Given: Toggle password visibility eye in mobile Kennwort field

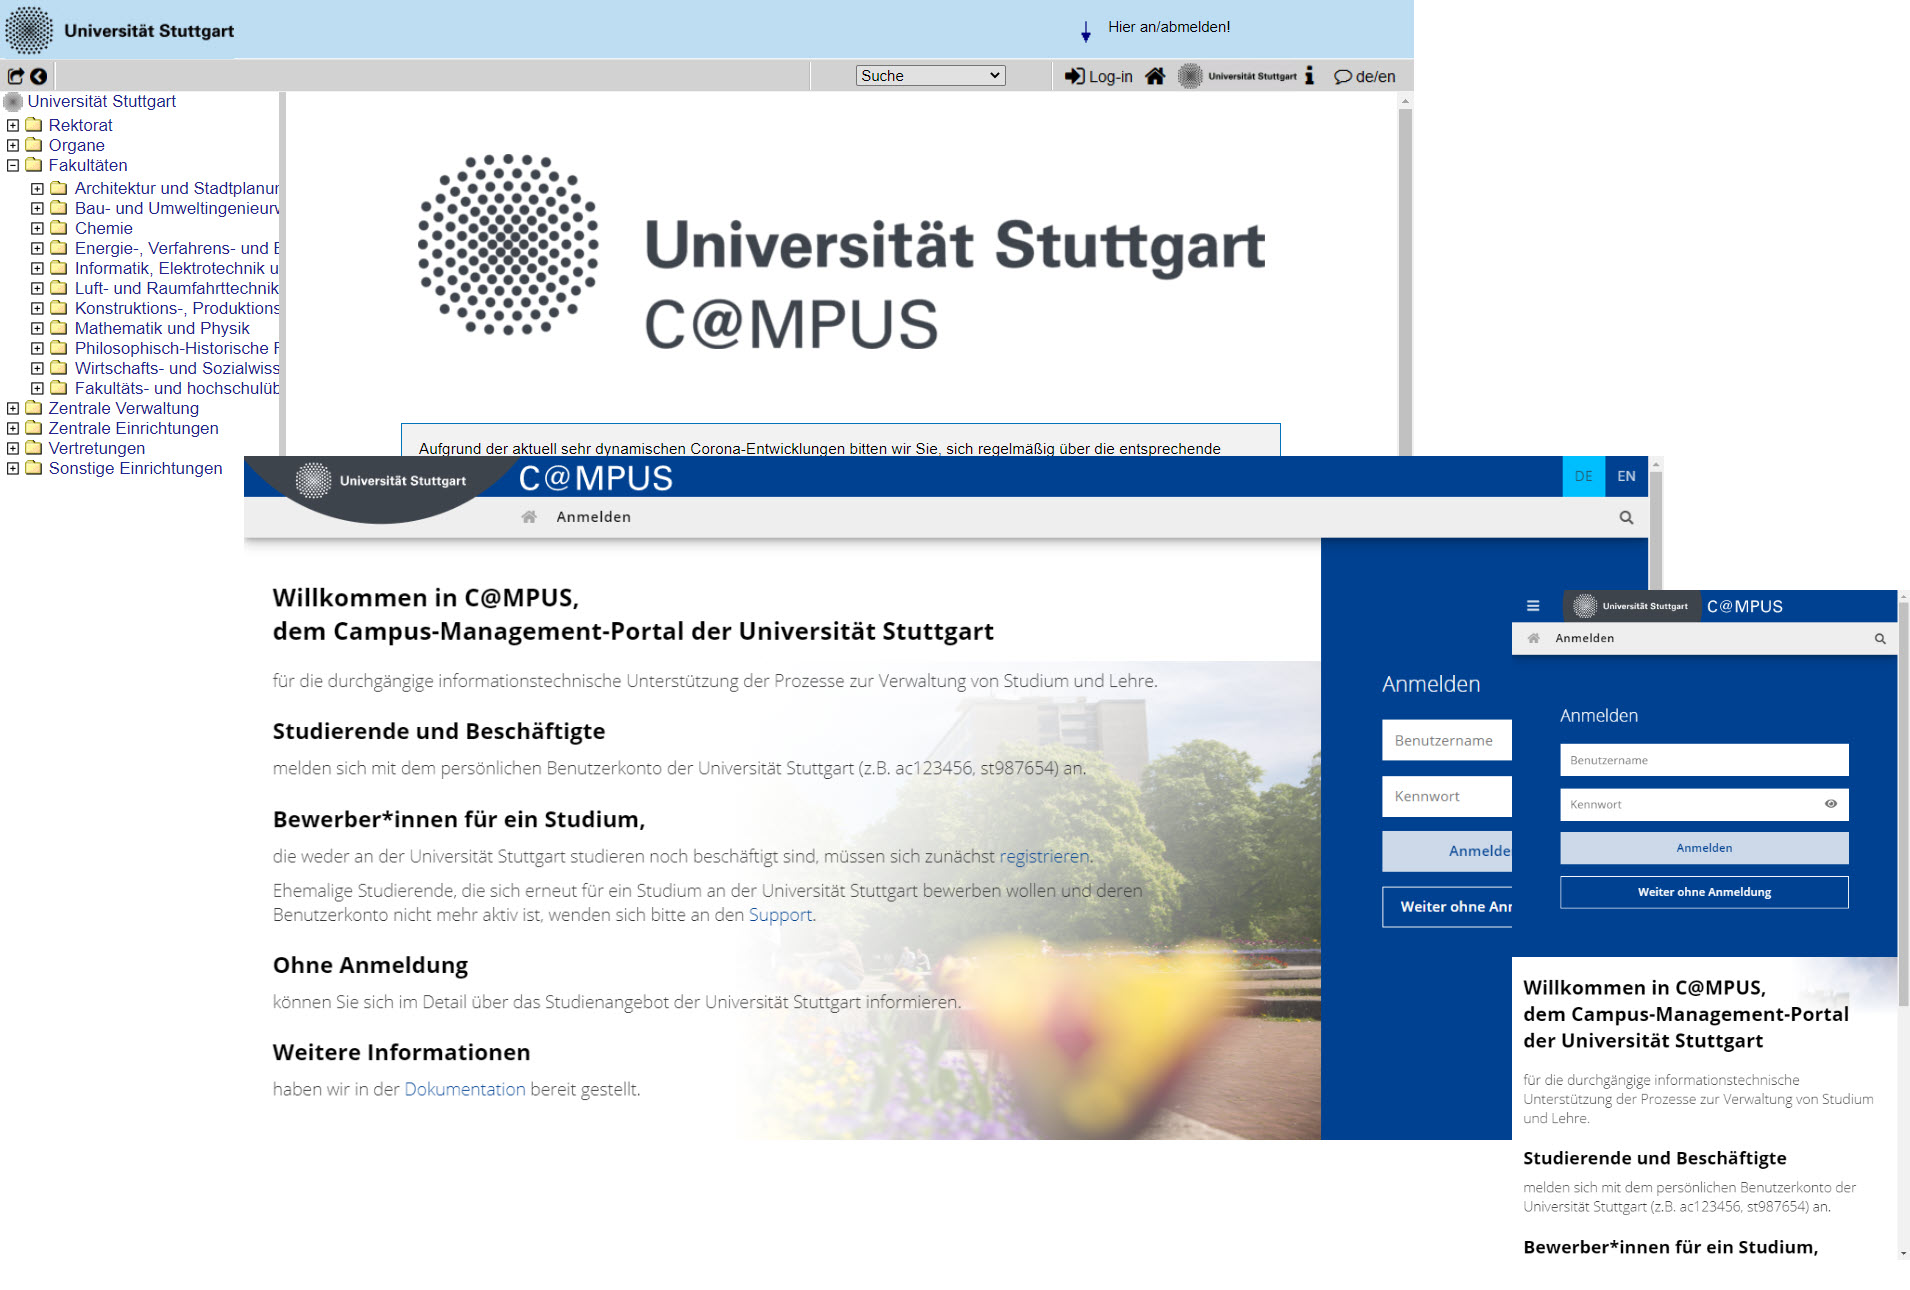Looking at the screenshot, I should (1830, 804).
